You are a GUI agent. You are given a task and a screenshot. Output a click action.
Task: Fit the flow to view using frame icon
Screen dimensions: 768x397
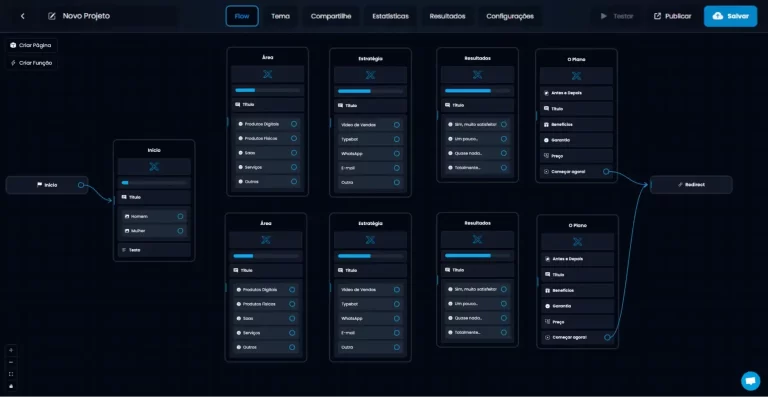(11, 374)
